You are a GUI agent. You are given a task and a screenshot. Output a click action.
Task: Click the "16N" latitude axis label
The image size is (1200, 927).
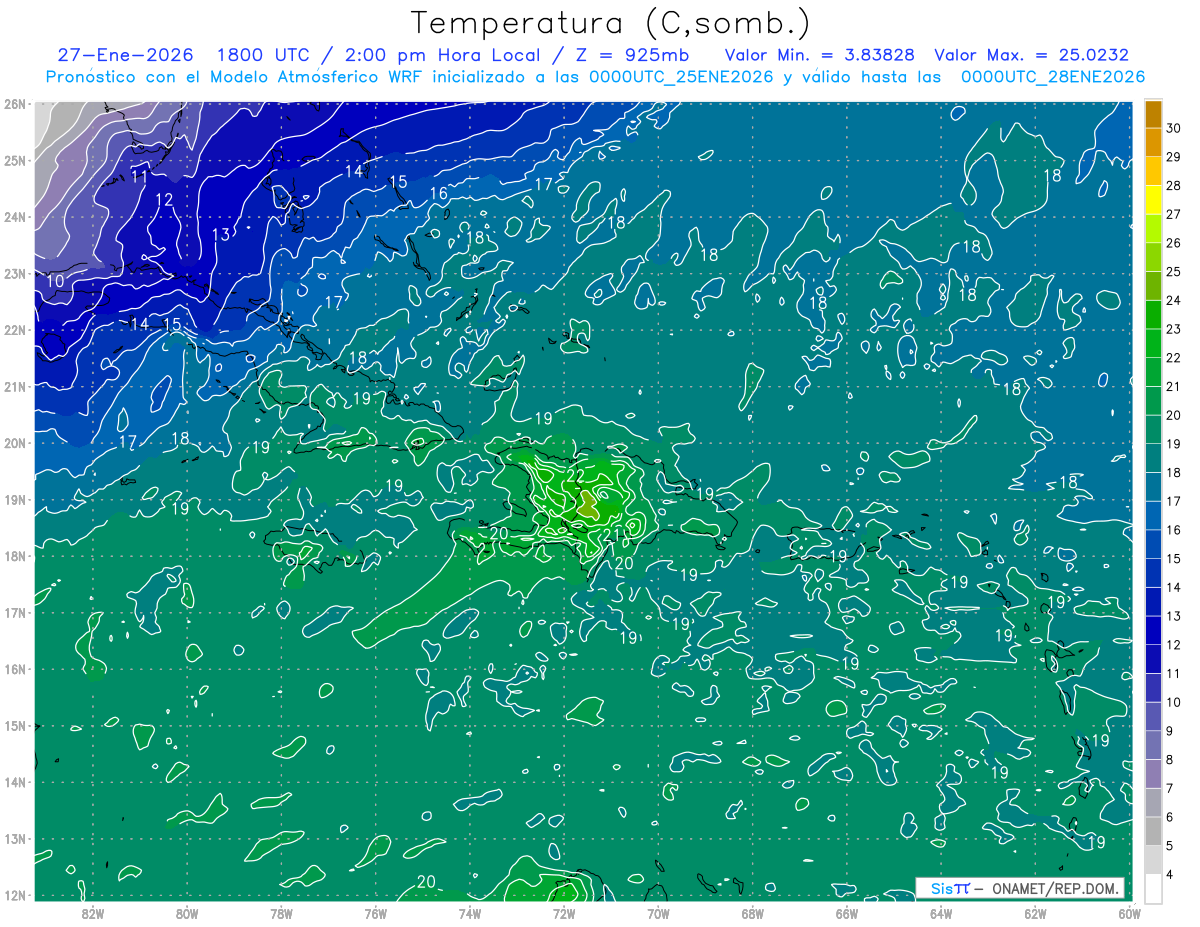pyautogui.click(x=15, y=669)
